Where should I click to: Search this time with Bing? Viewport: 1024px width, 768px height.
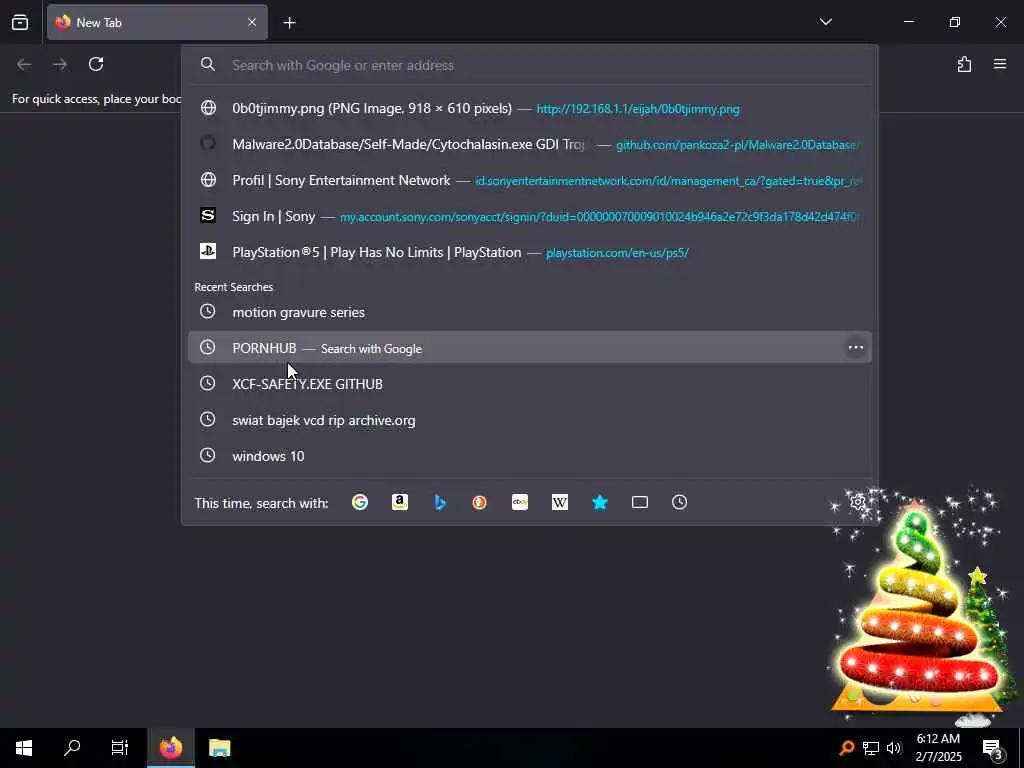(x=440, y=502)
